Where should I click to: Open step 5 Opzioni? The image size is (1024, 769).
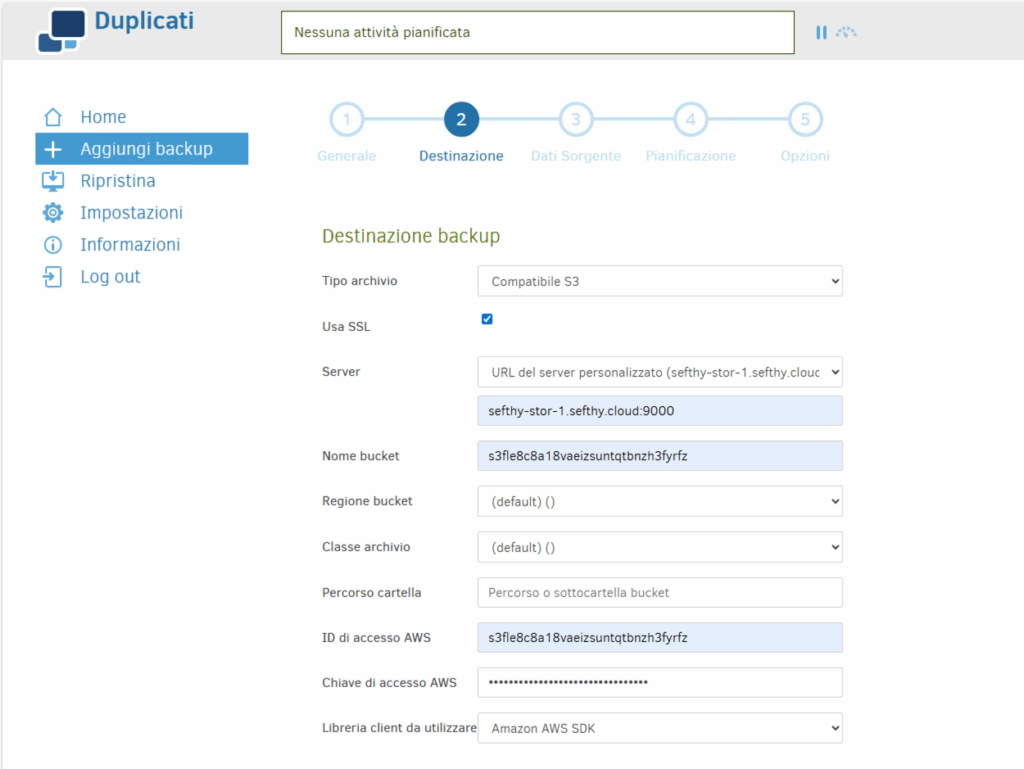tap(805, 120)
